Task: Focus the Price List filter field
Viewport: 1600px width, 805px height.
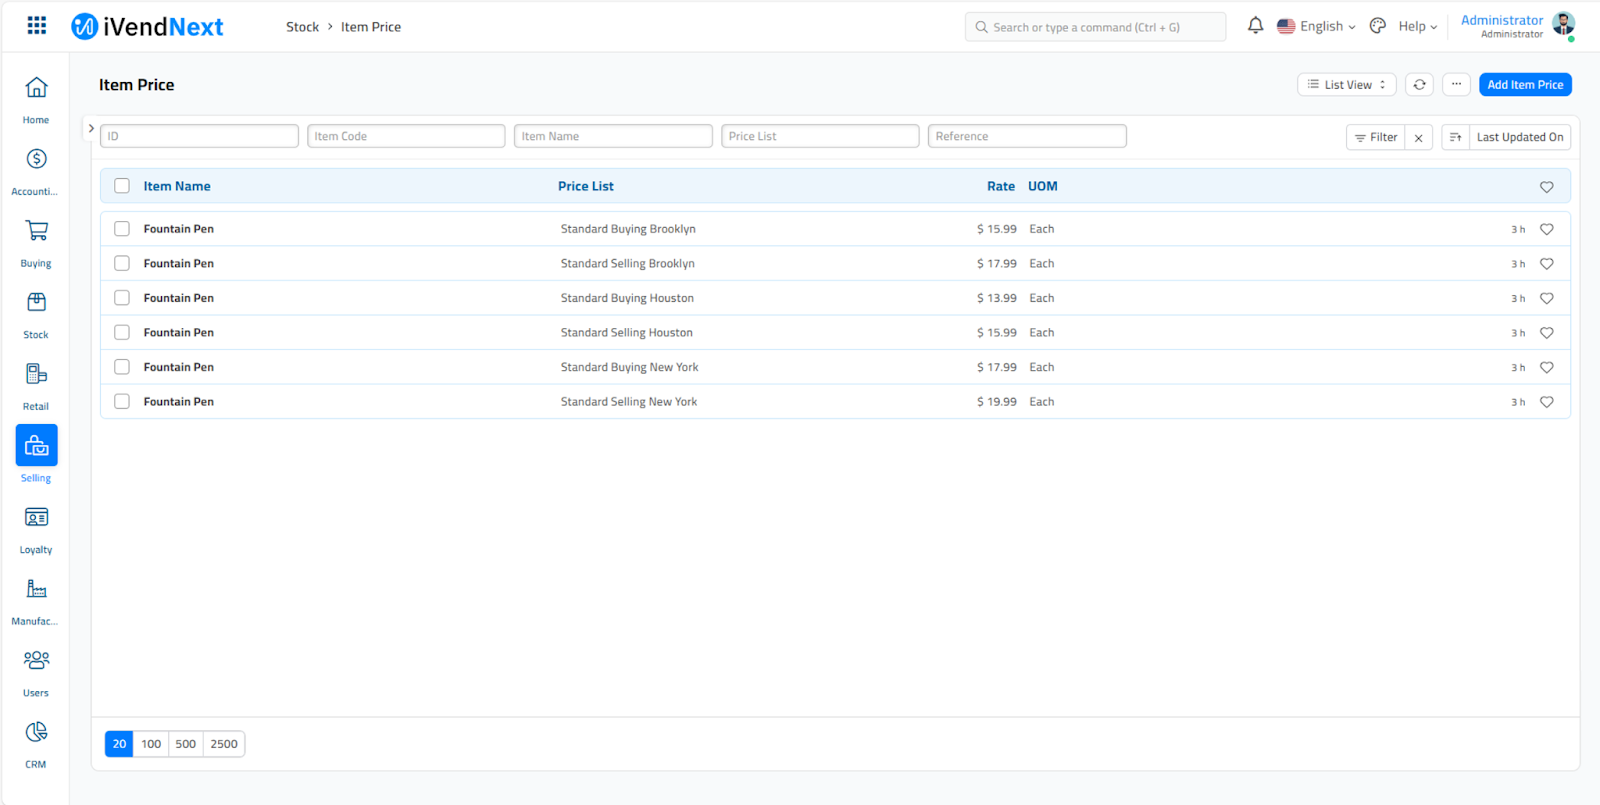Action: 819,136
